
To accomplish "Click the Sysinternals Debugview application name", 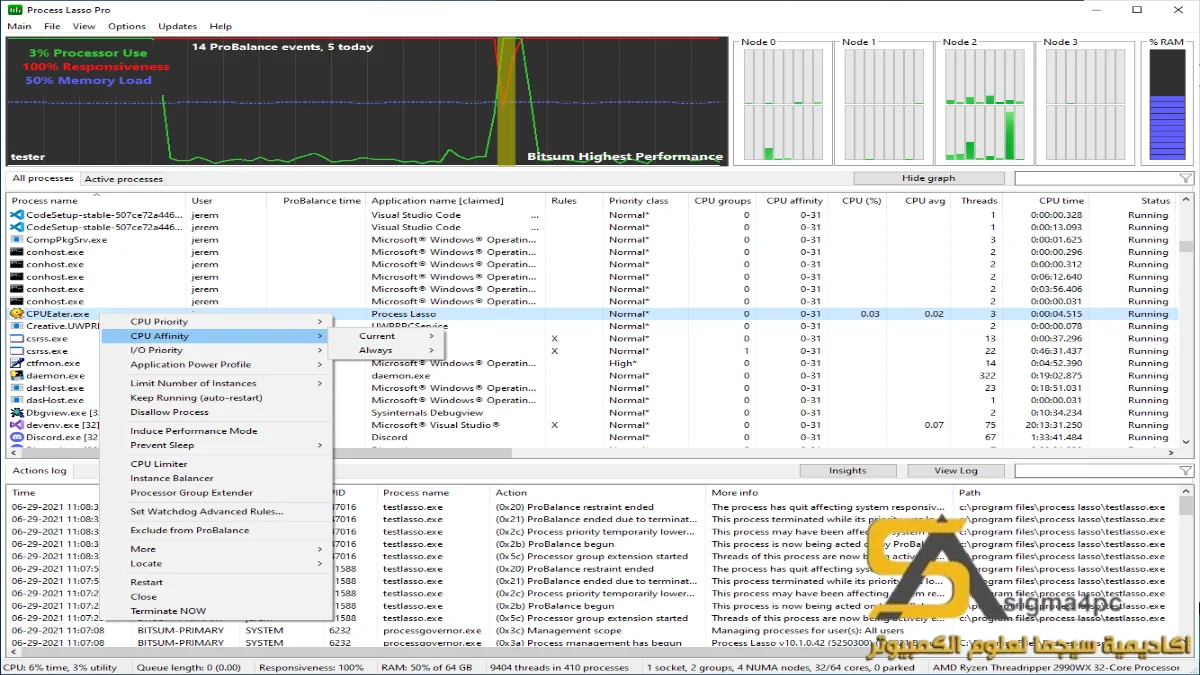I will pos(427,413).
